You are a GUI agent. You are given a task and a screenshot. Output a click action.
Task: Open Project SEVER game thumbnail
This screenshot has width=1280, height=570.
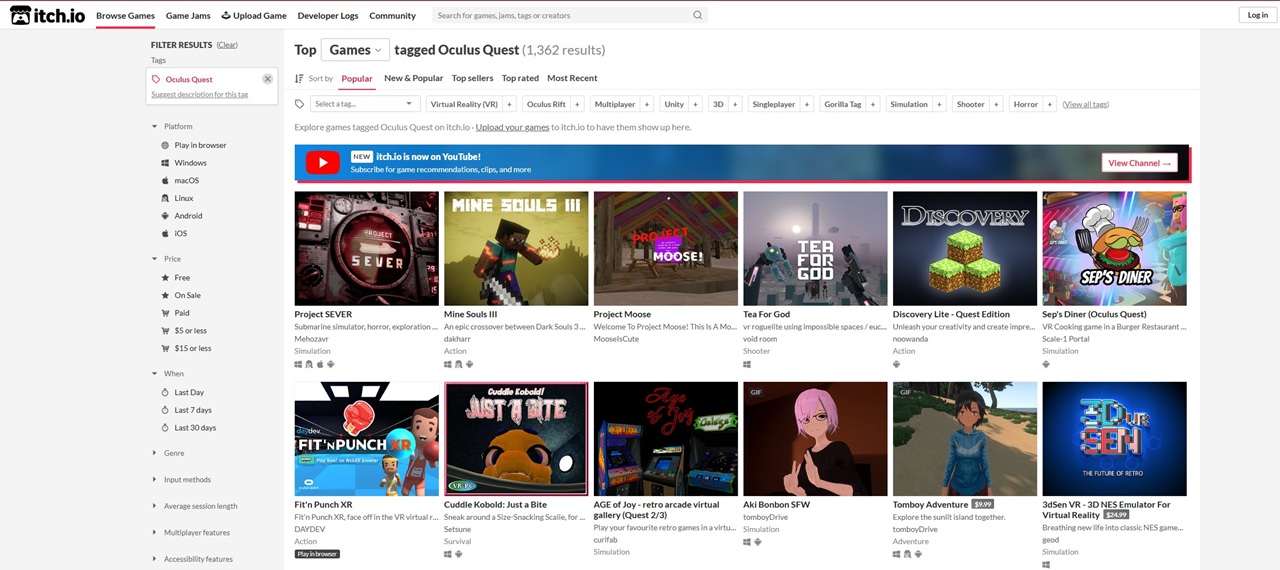pyautogui.click(x=366, y=248)
